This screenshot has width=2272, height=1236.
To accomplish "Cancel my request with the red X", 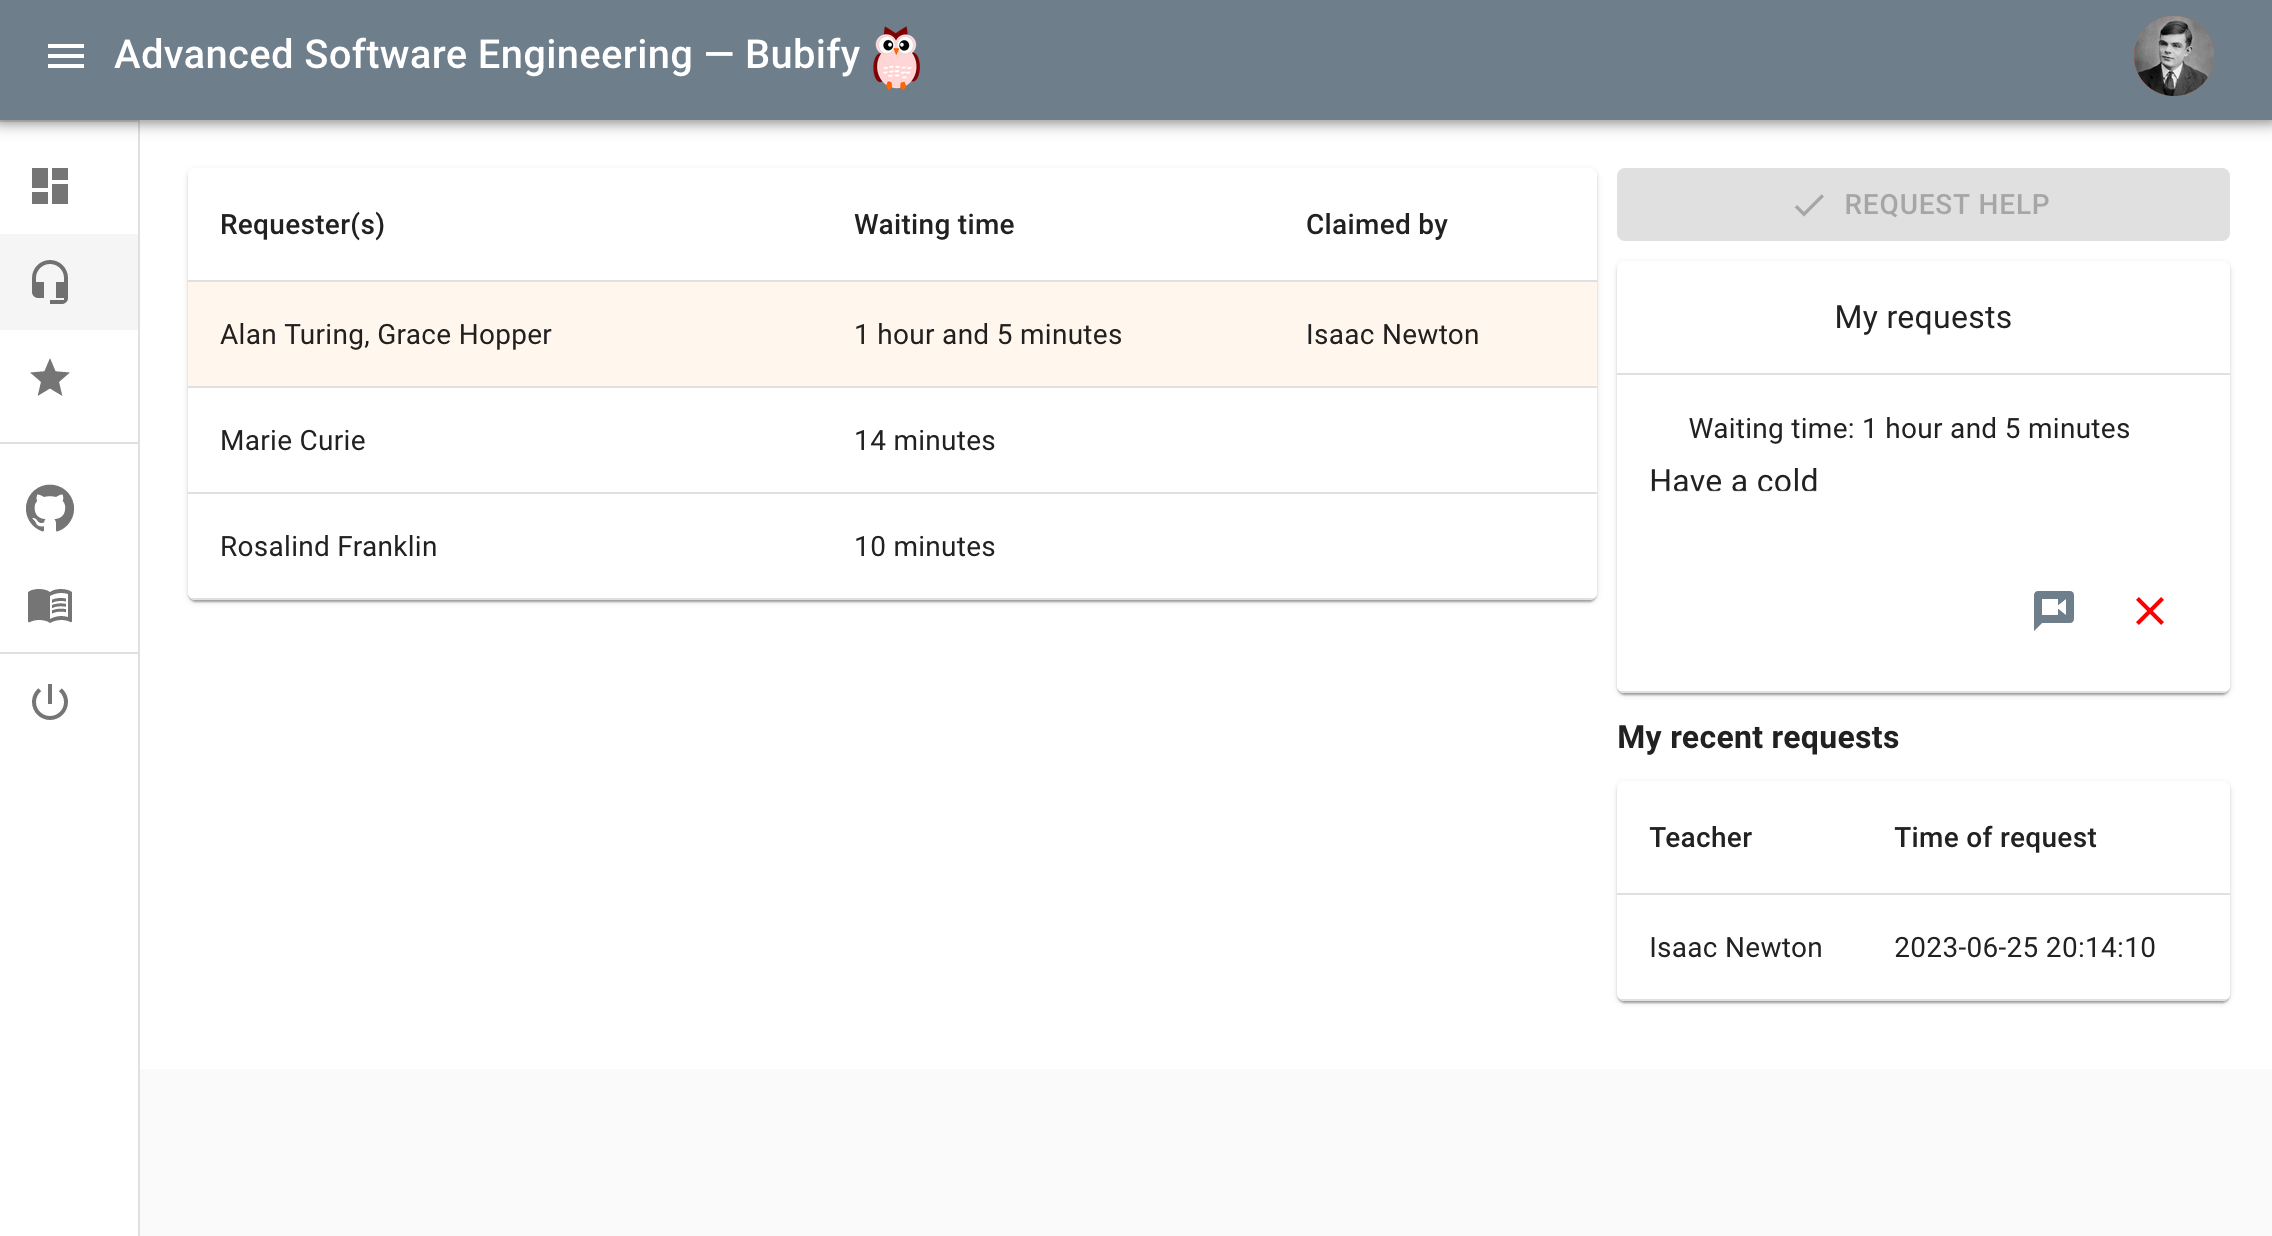I will click(x=2149, y=610).
